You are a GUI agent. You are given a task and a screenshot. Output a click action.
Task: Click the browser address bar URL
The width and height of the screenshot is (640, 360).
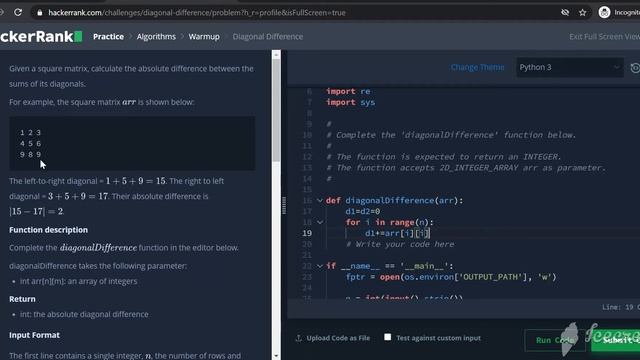click(x=197, y=13)
